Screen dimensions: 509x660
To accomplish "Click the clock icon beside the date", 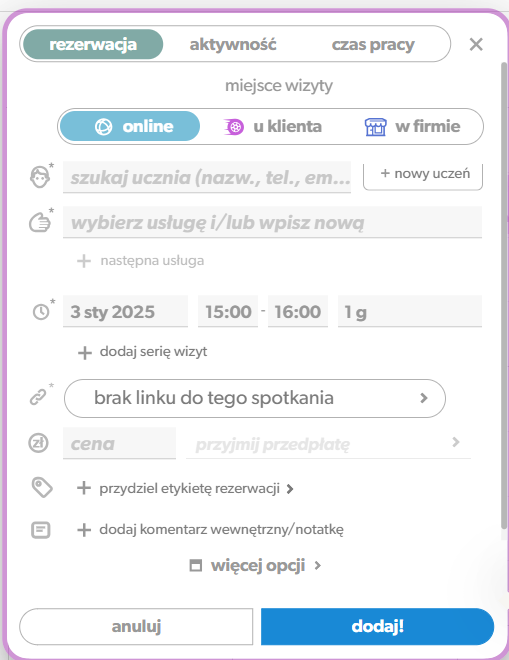I will (x=41, y=312).
